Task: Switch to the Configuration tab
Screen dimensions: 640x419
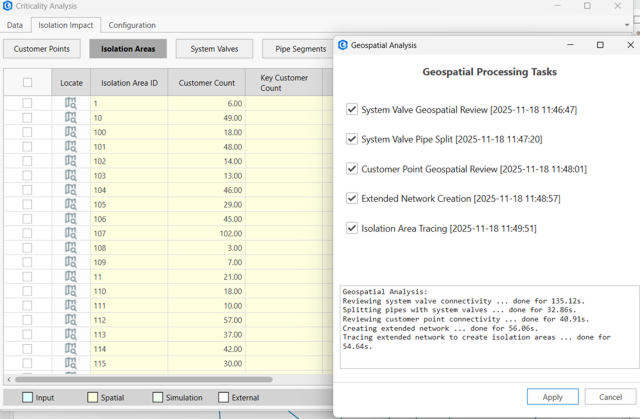Action: [132, 25]
